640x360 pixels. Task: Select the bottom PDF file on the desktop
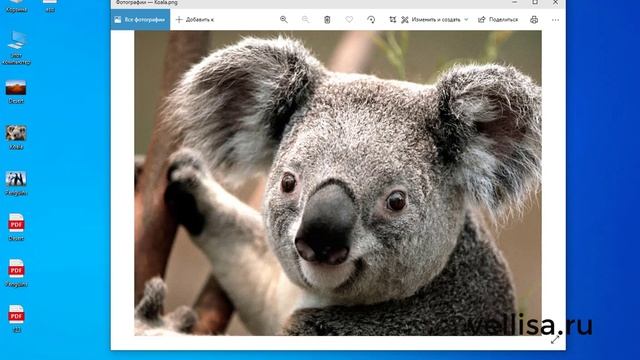(x=16, y=319)
